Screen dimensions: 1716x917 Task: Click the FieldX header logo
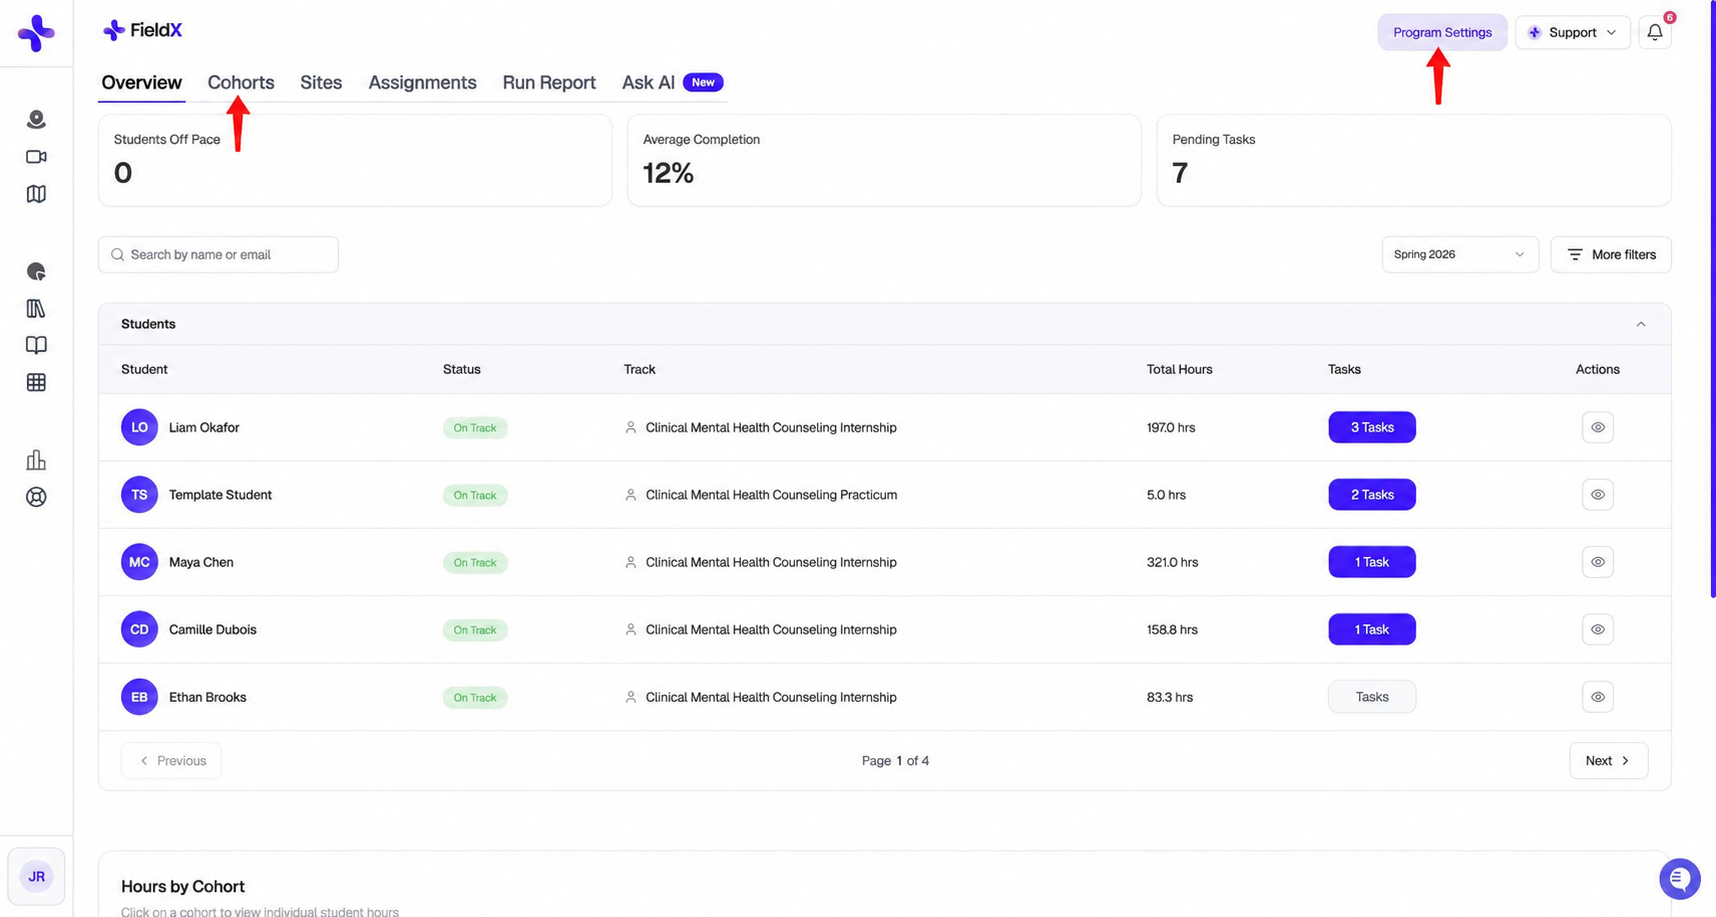pyautogui.click(x=142, y=30)
